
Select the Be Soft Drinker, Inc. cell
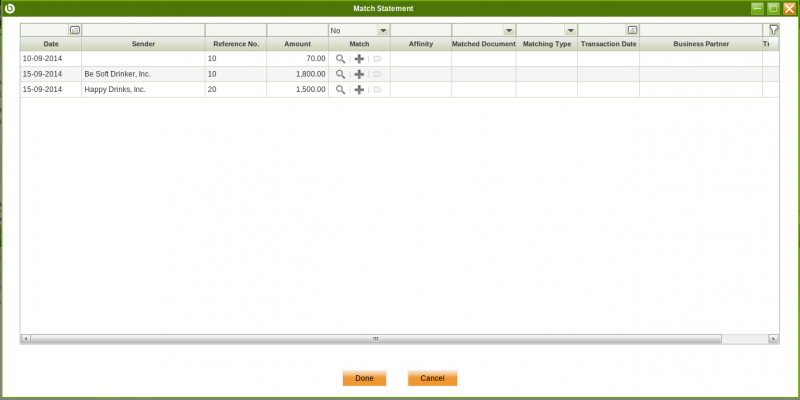143,74
